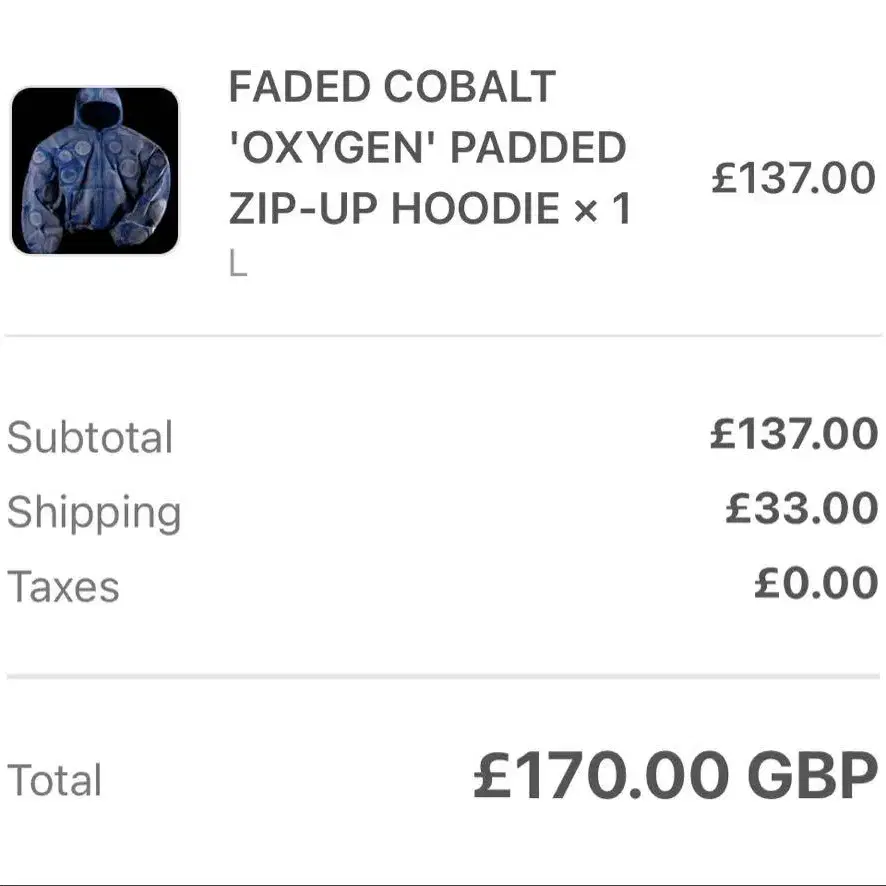Select the Total label
This screenshot has height=886, width=886.
(54, 780)
